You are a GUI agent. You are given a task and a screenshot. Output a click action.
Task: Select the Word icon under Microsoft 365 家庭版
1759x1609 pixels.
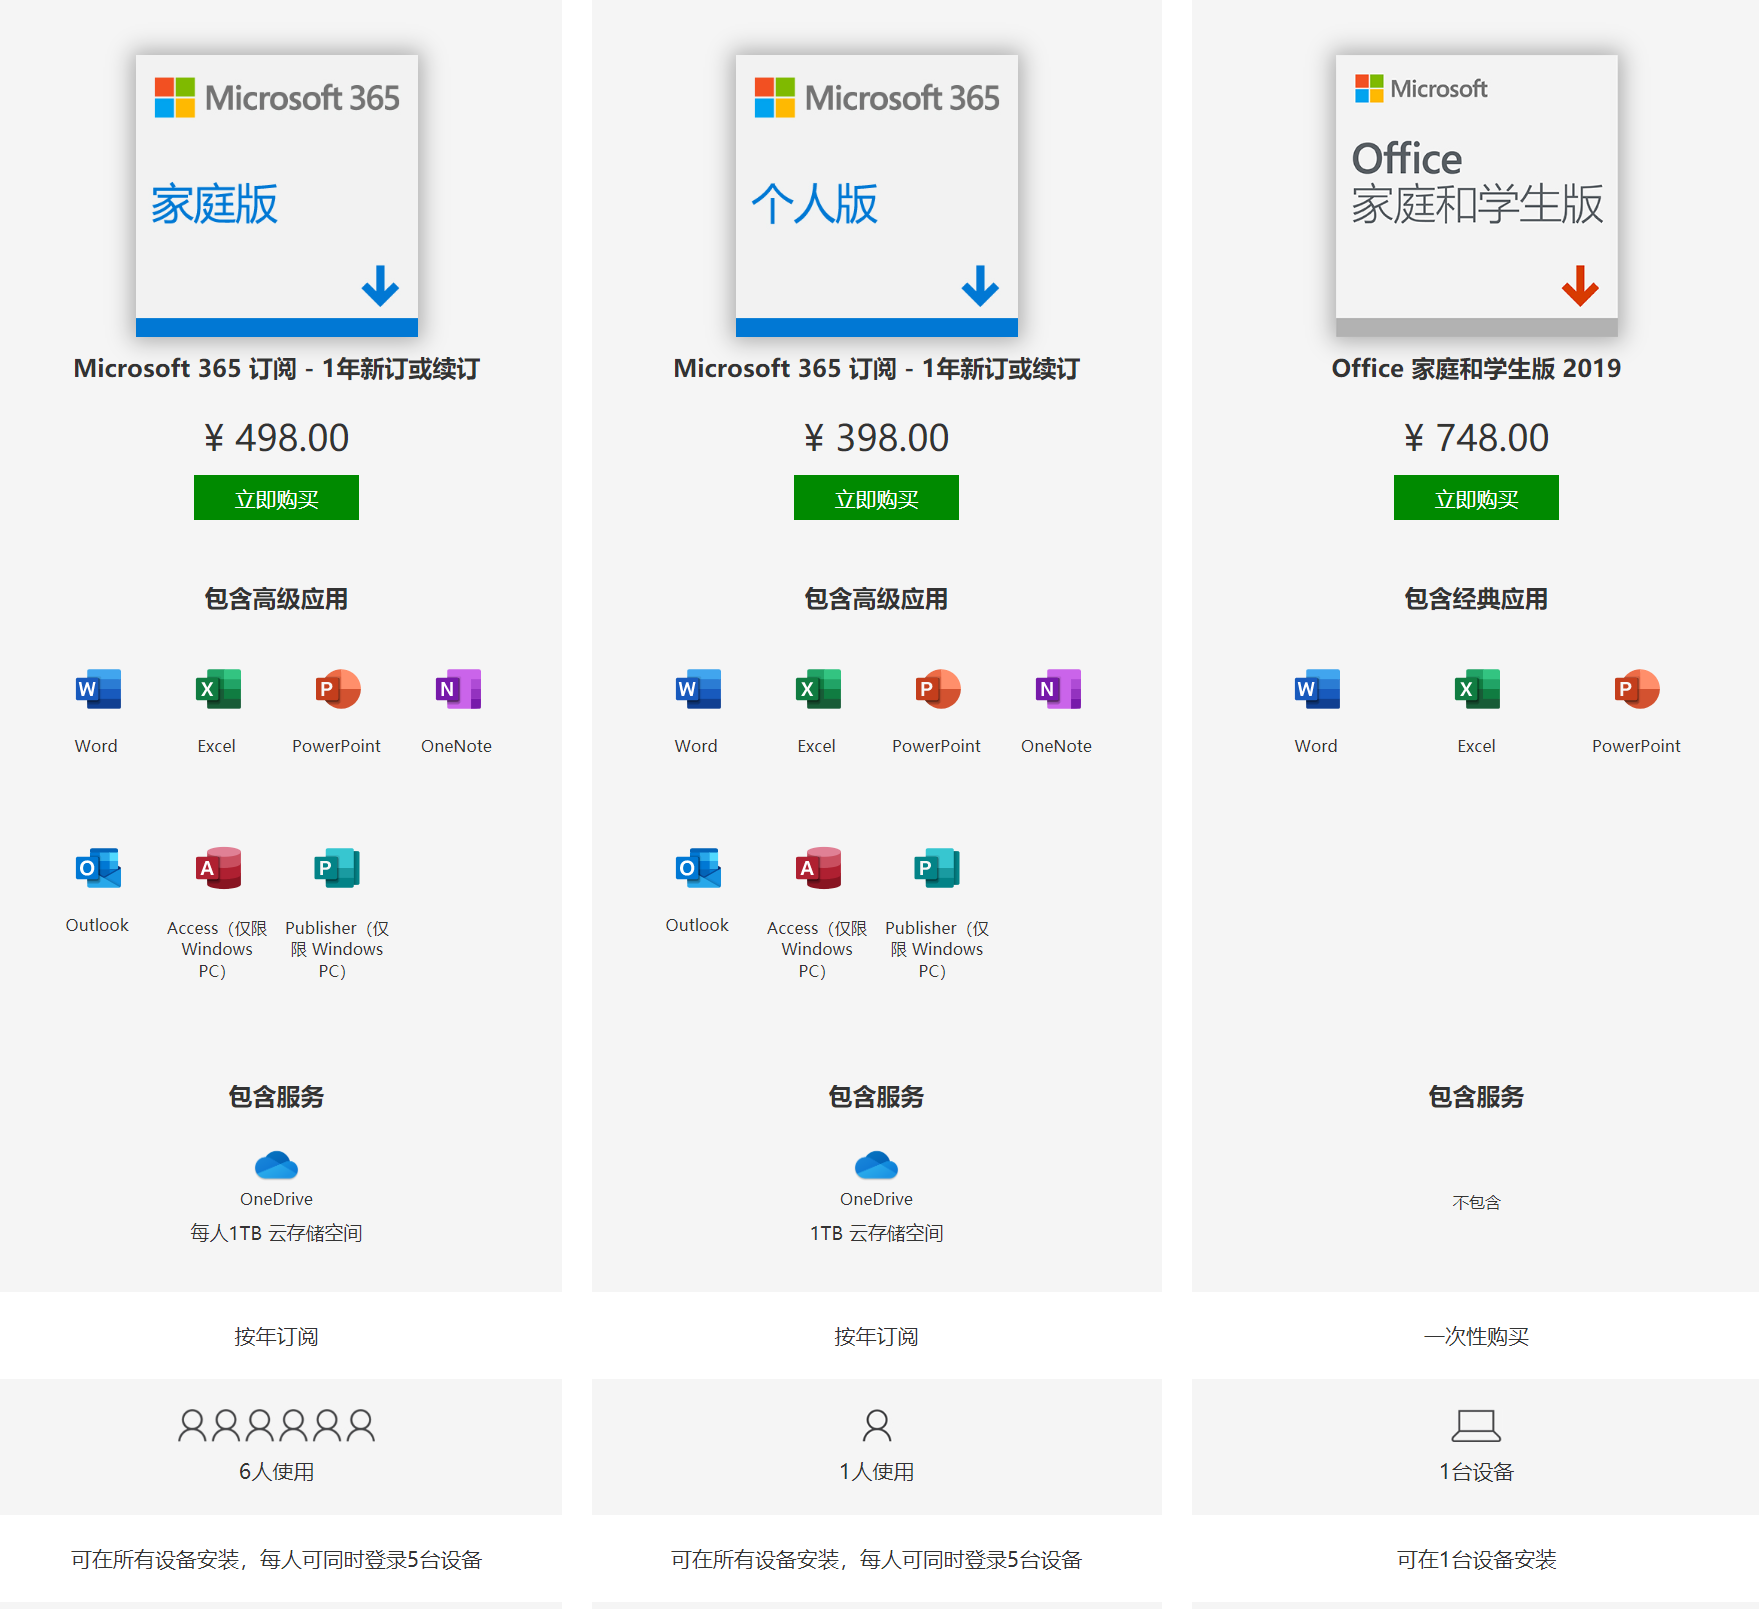[95, 690]
